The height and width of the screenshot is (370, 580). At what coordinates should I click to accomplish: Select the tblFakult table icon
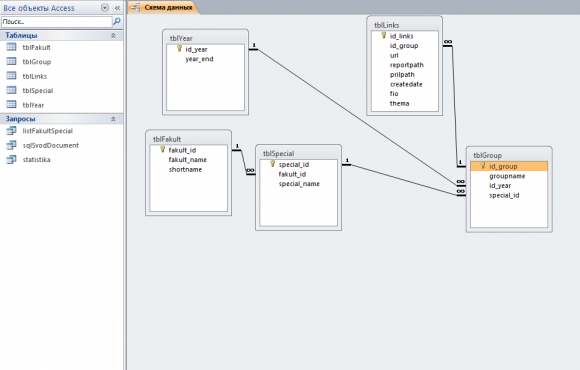pos(11,47)
